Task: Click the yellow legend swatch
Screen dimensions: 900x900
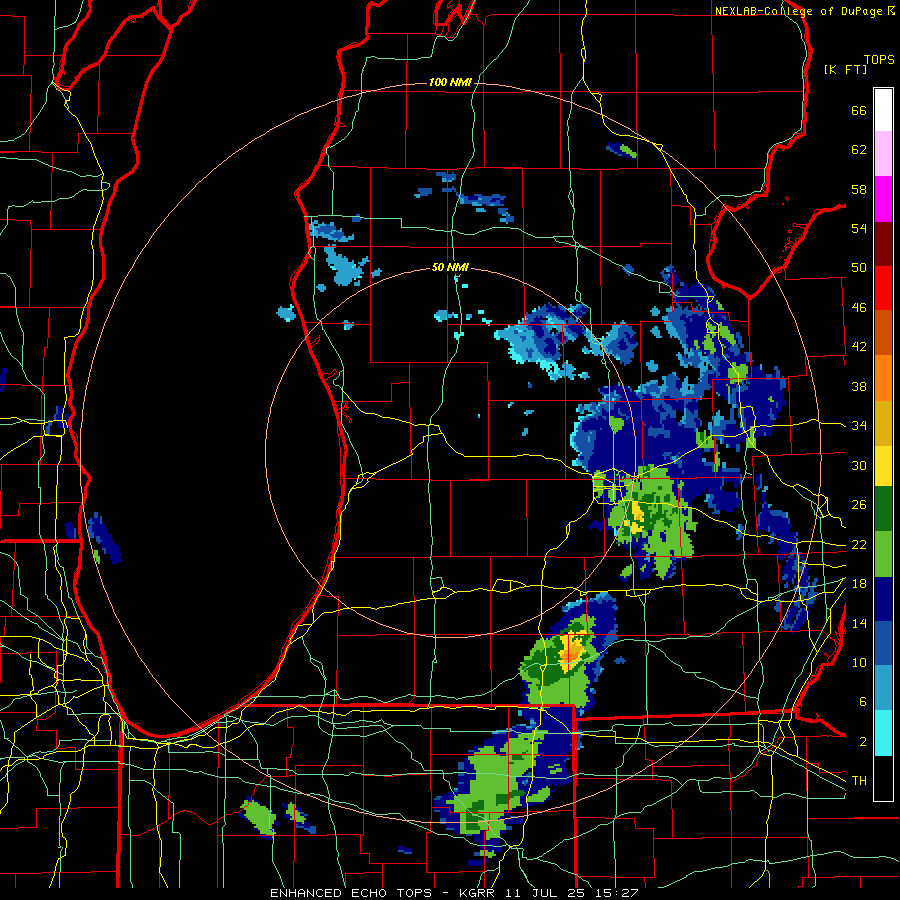Action: 883,465
